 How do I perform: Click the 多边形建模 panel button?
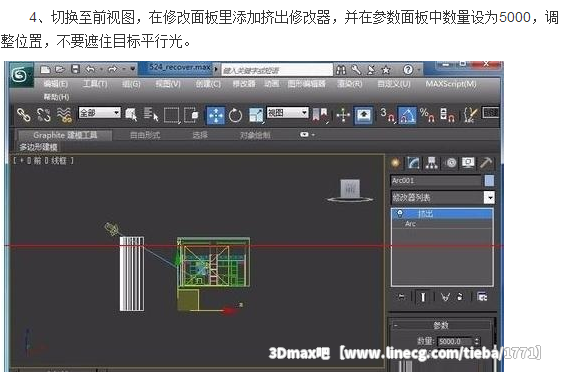click(x=38, y=147)
